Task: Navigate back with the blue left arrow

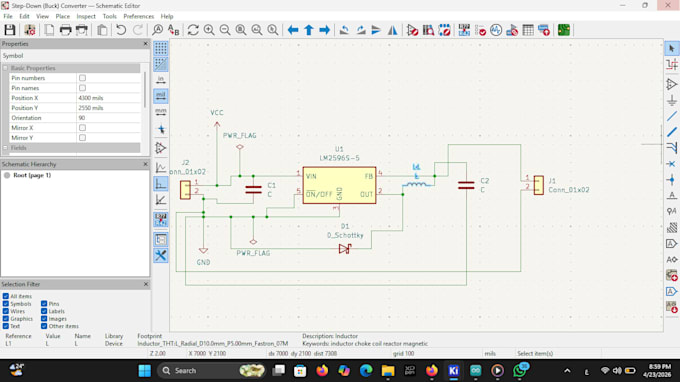Action: pos(293,30)
